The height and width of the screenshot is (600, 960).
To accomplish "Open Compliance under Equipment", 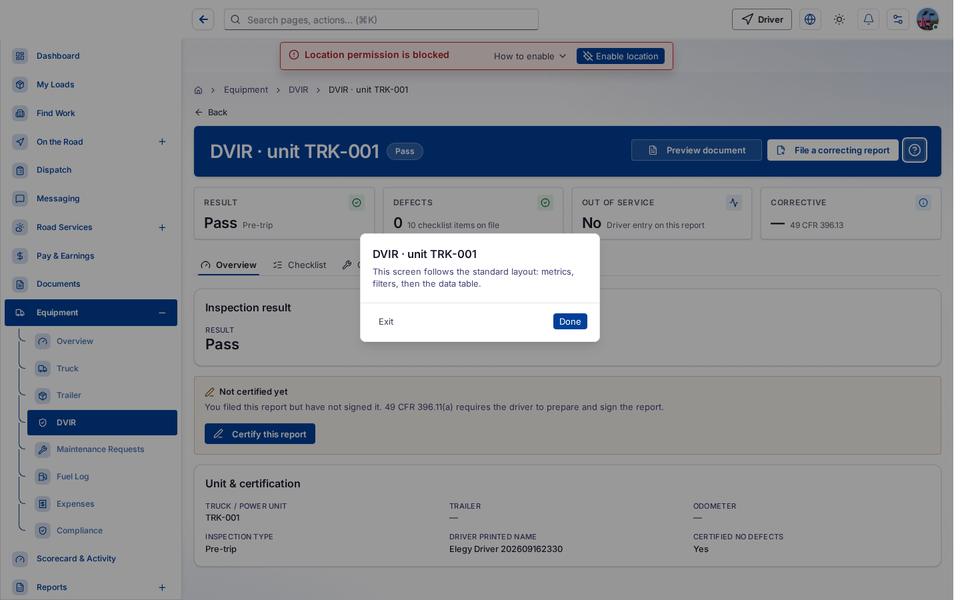I will 102,531.
